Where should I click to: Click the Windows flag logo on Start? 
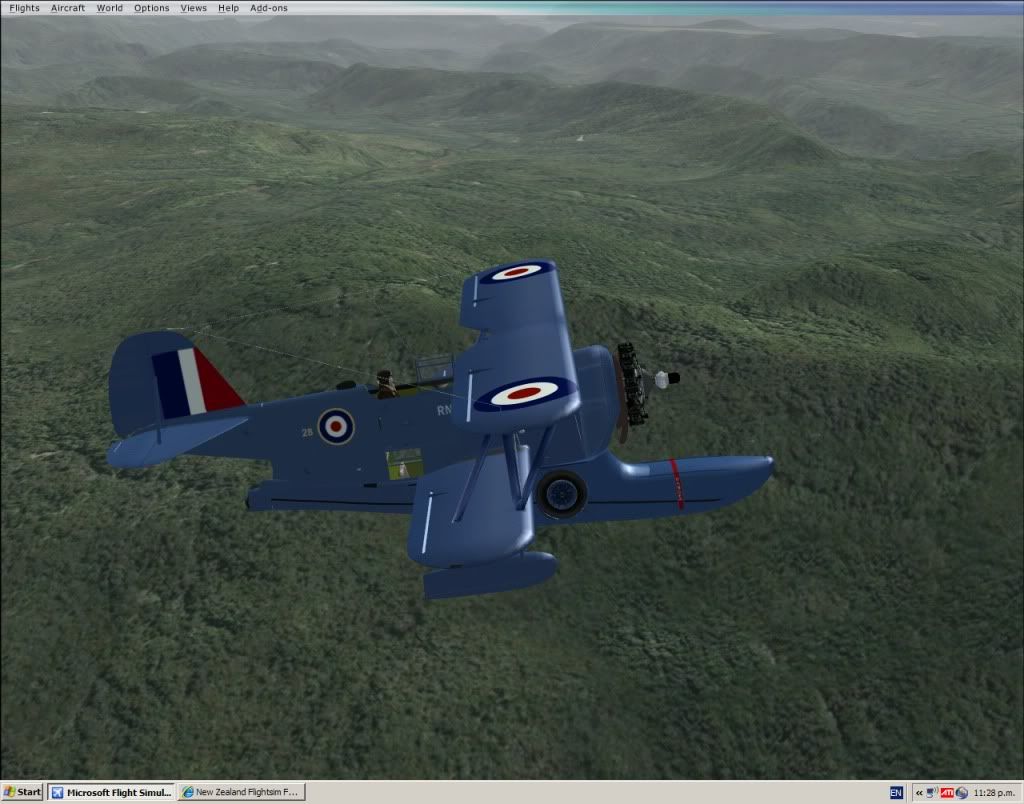click(x=9, y=792)
